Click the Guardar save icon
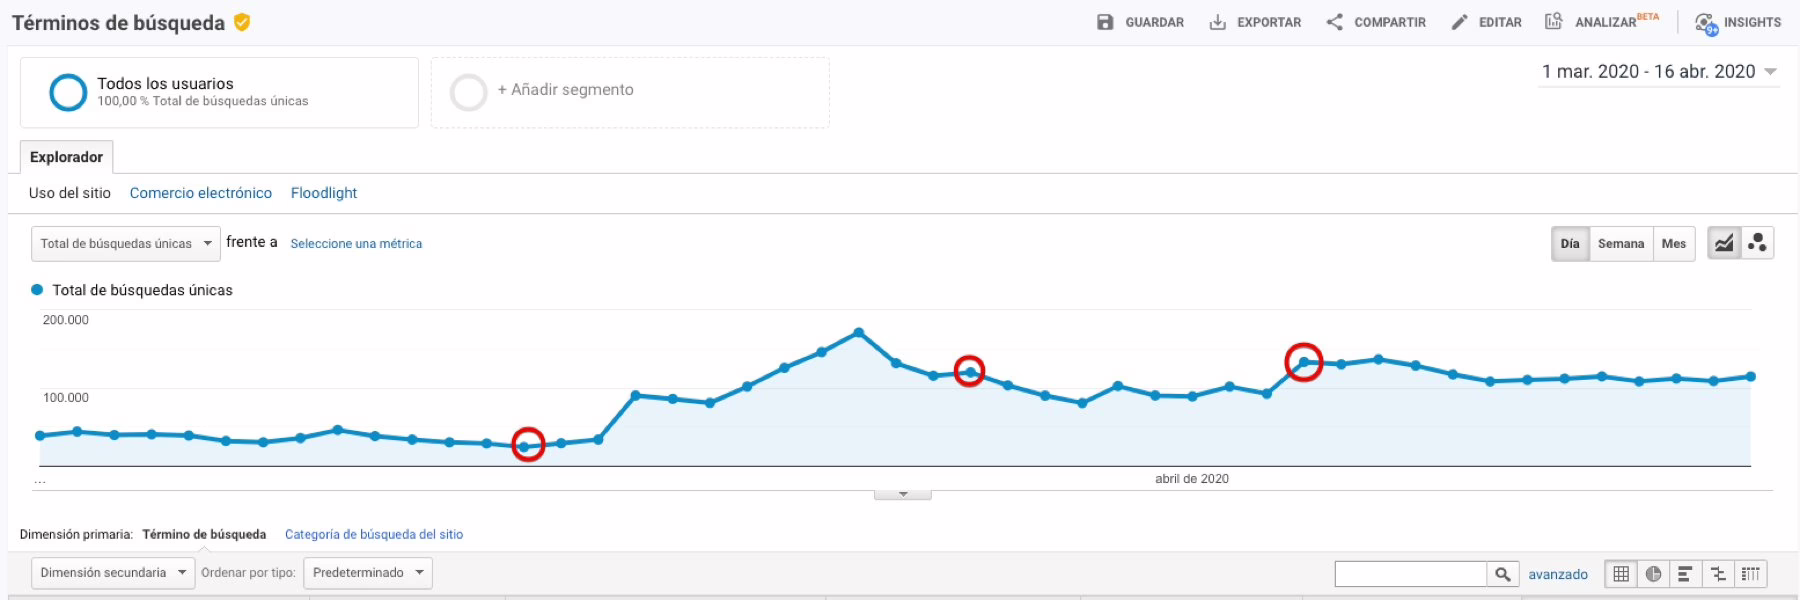The width and height of the screenshot is (1800, 600). (x=1105, y=22)
